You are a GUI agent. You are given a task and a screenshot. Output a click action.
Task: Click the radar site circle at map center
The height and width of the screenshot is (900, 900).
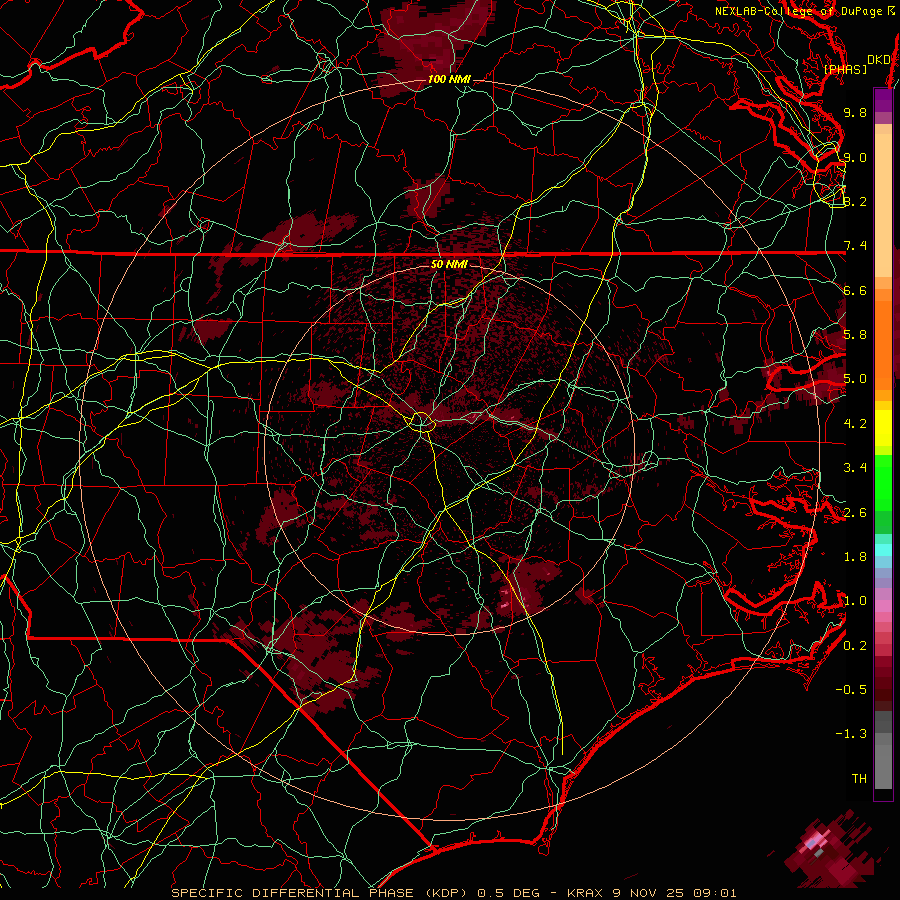[x=421, y=422]
